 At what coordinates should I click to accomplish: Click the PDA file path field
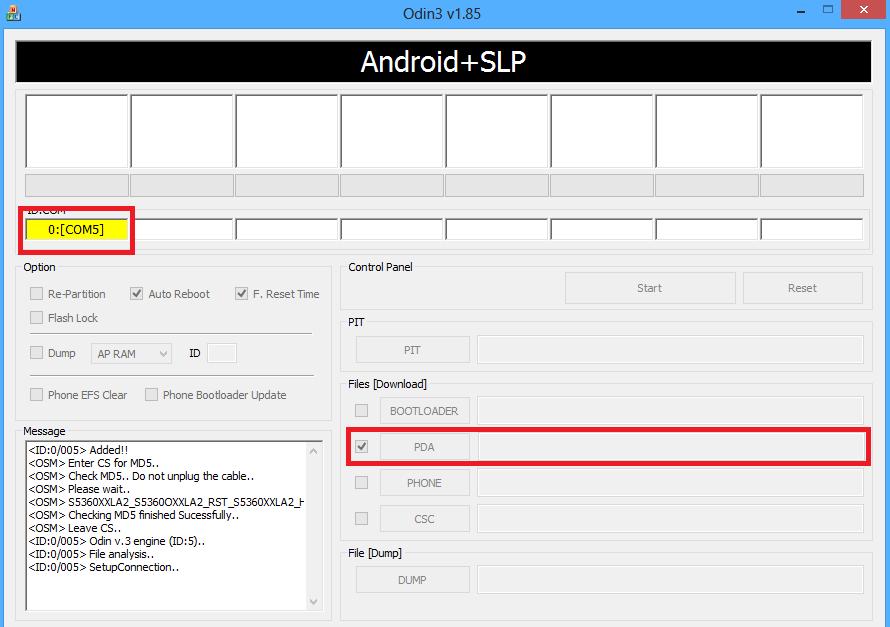pos(671,447)
